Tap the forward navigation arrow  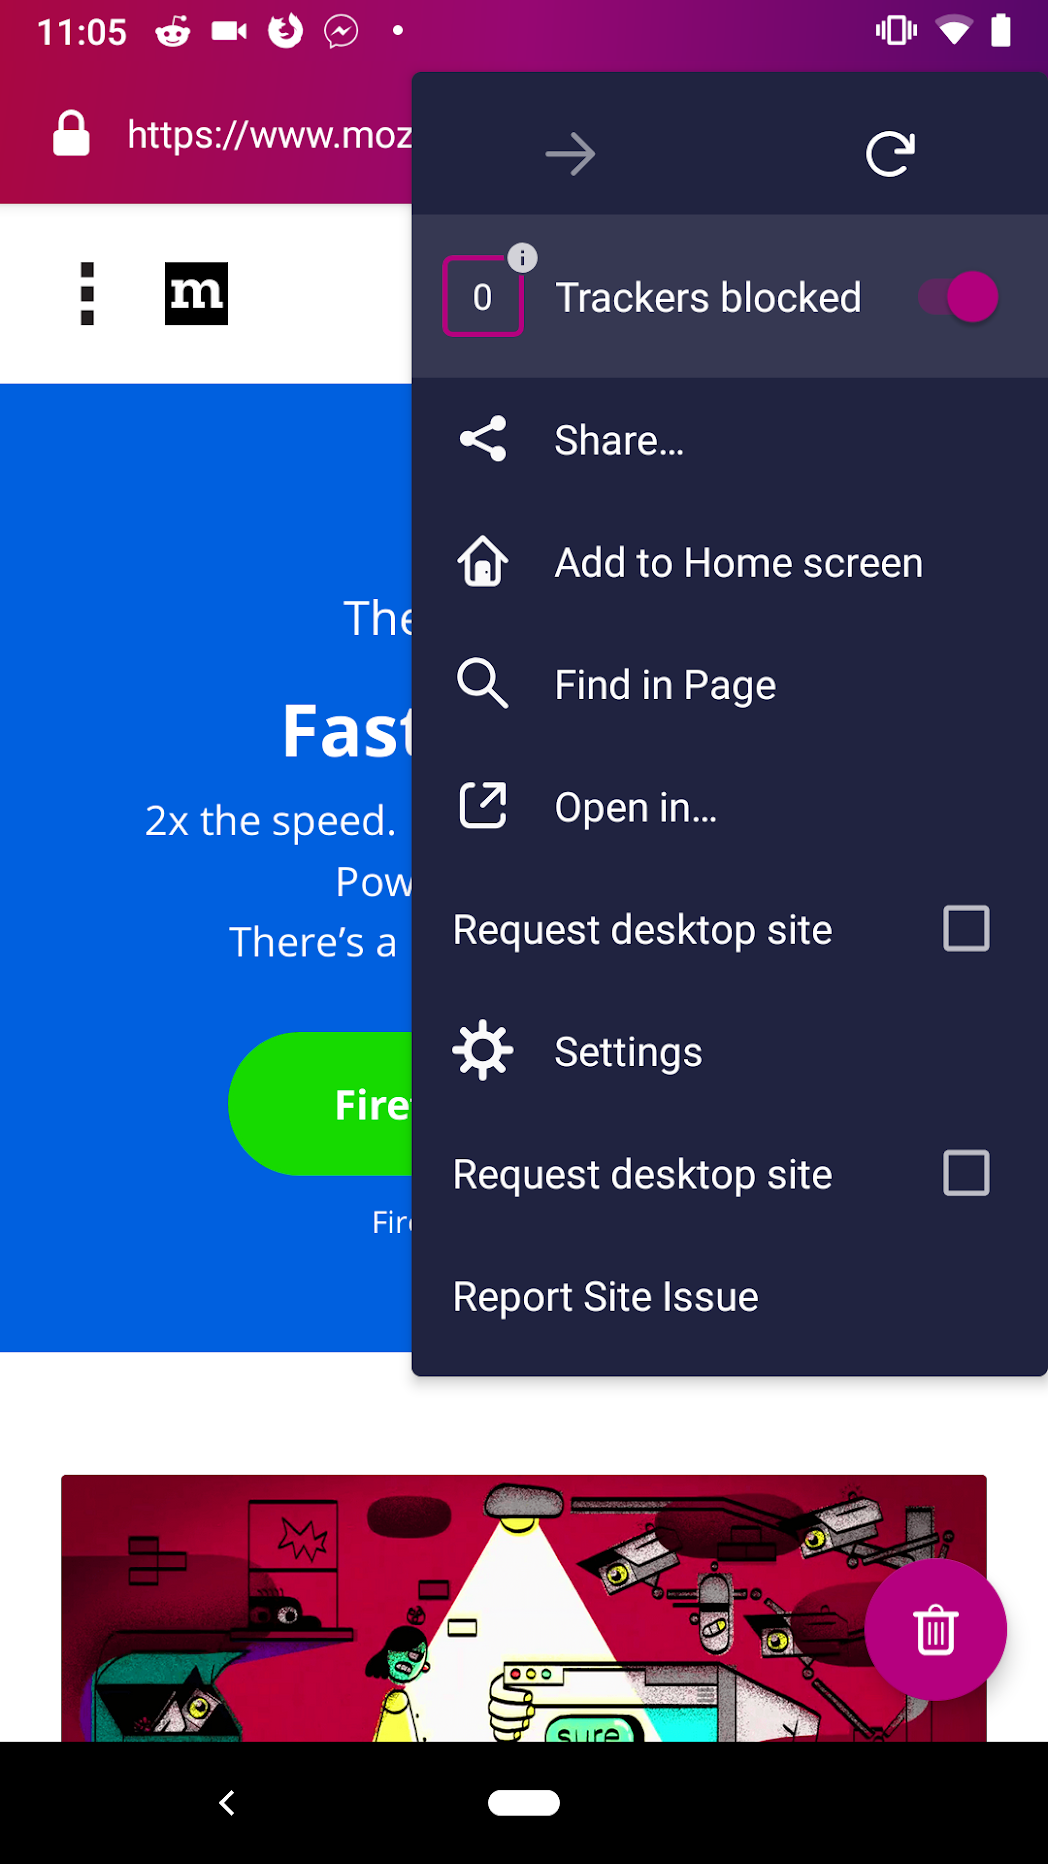[x=569, y=152]
